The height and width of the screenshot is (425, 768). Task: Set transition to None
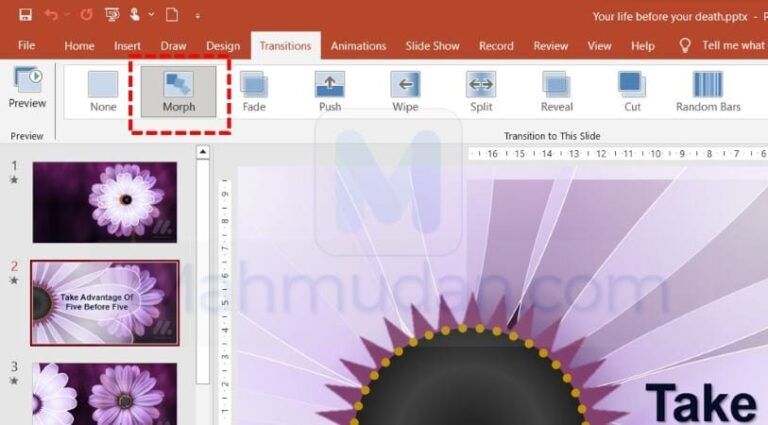pos(103,90)
